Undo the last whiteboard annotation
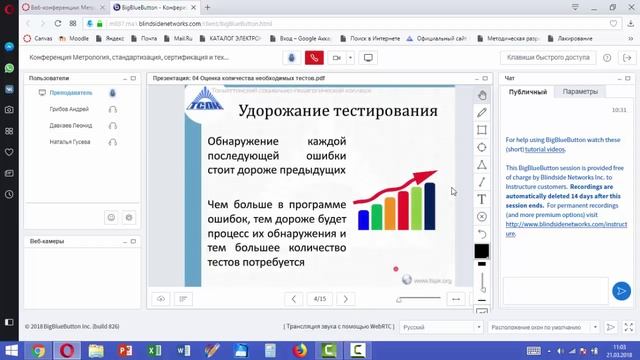 [x=482, y=234]
